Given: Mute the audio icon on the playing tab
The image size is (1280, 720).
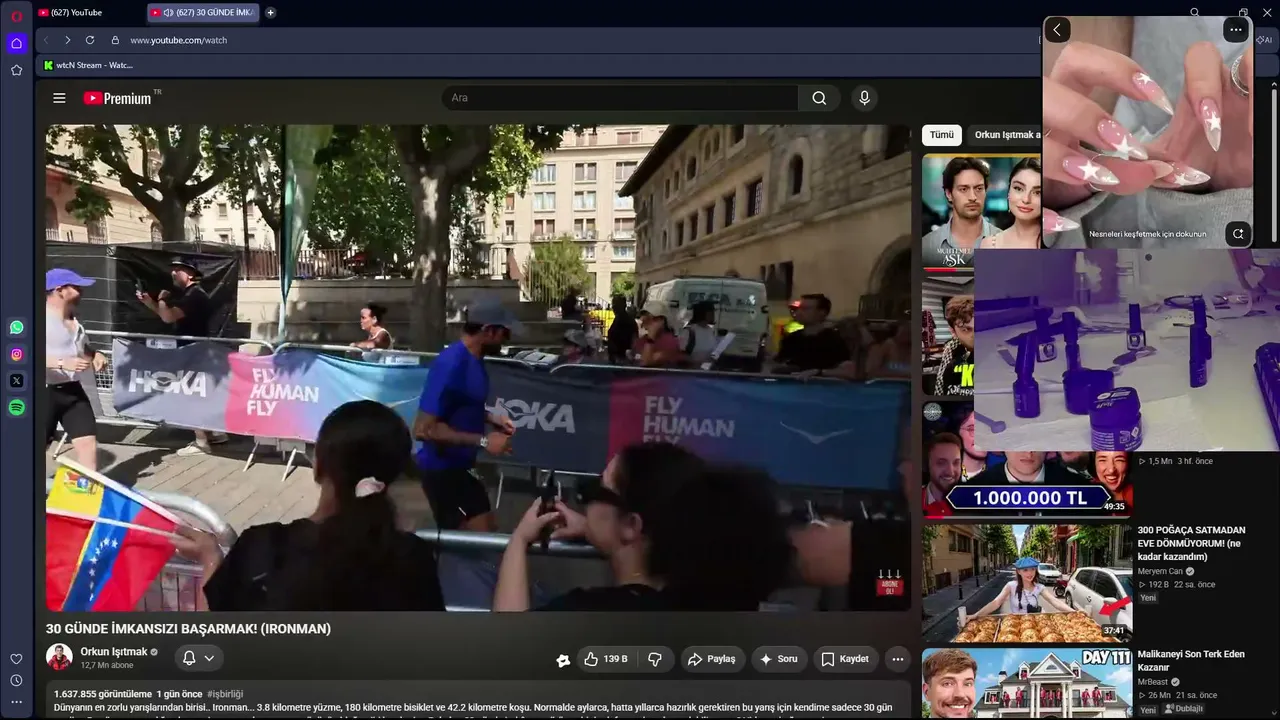Looking at the screenshot, I should tap(168, 13).
